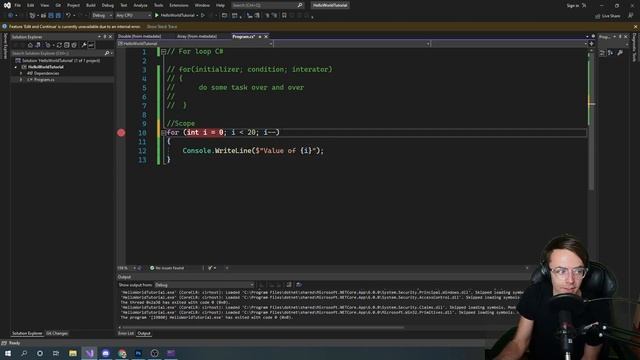Click the Save All toolbar icon
Screen dimensions: 640x360
tap(58, 16)
